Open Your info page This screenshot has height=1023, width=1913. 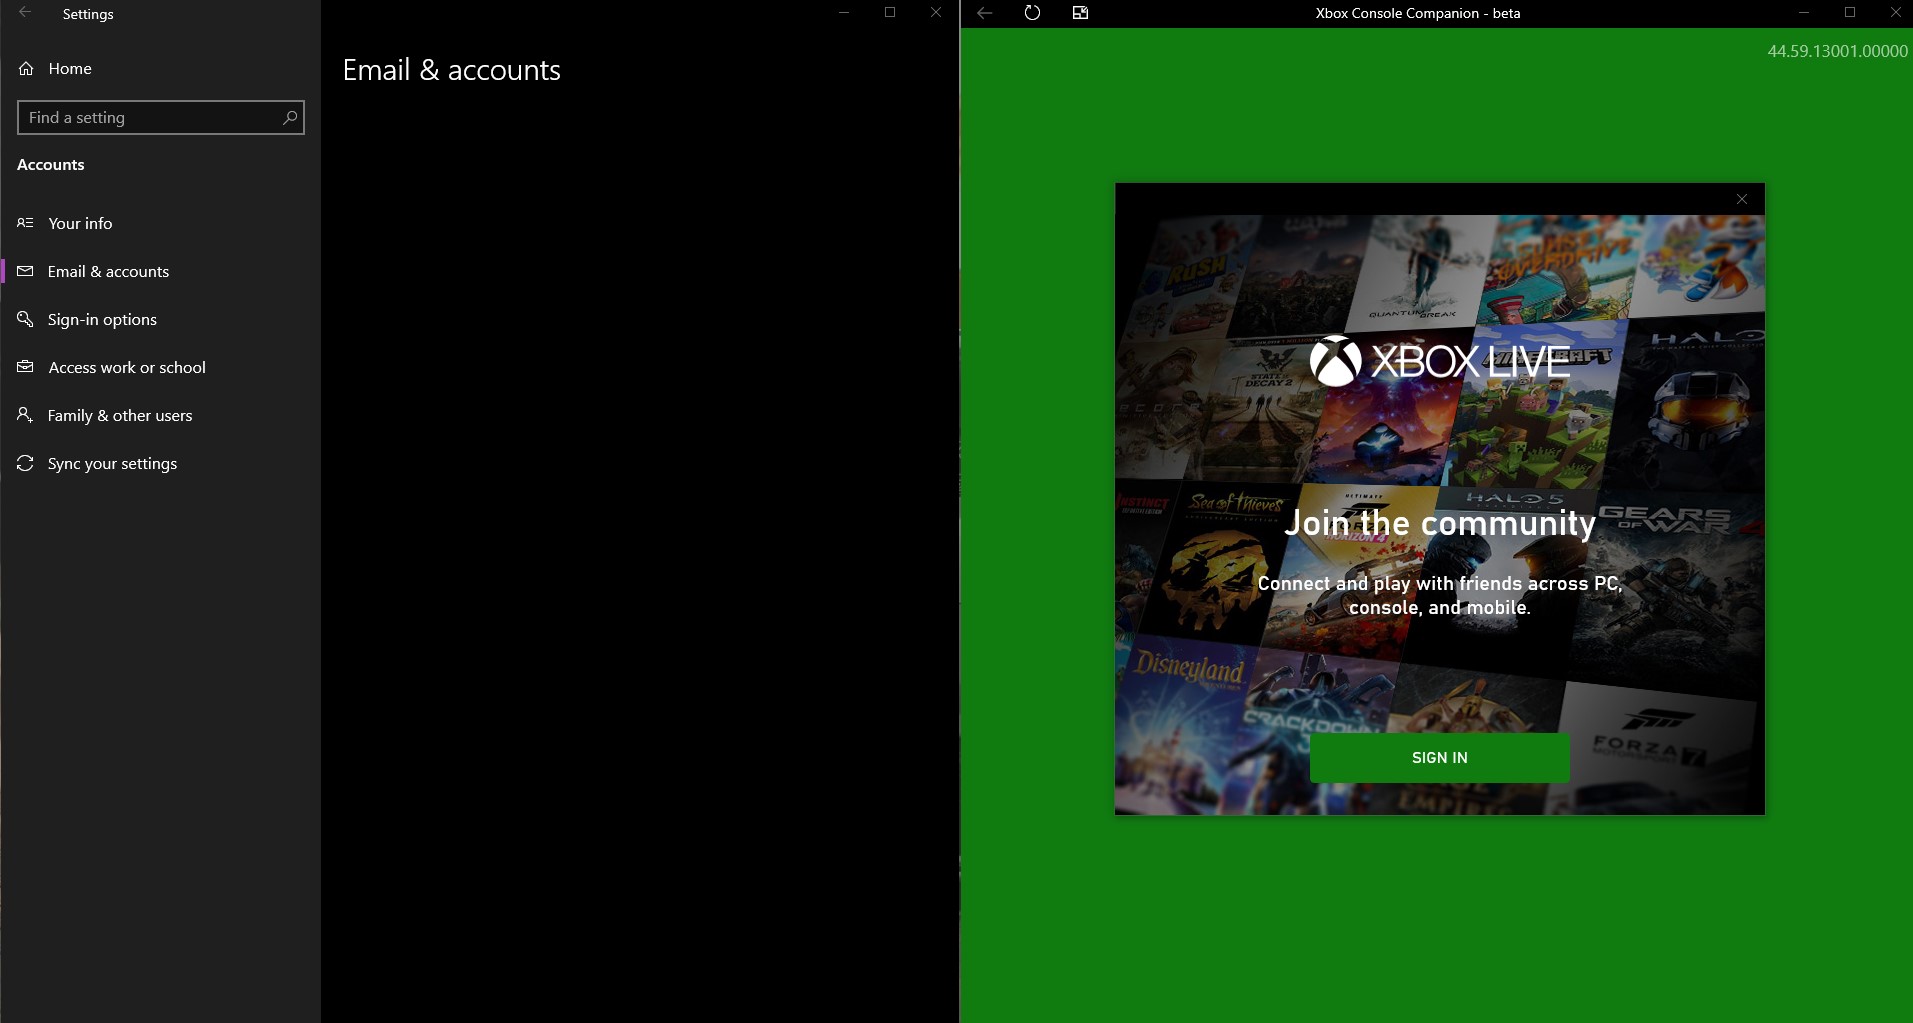160,223
